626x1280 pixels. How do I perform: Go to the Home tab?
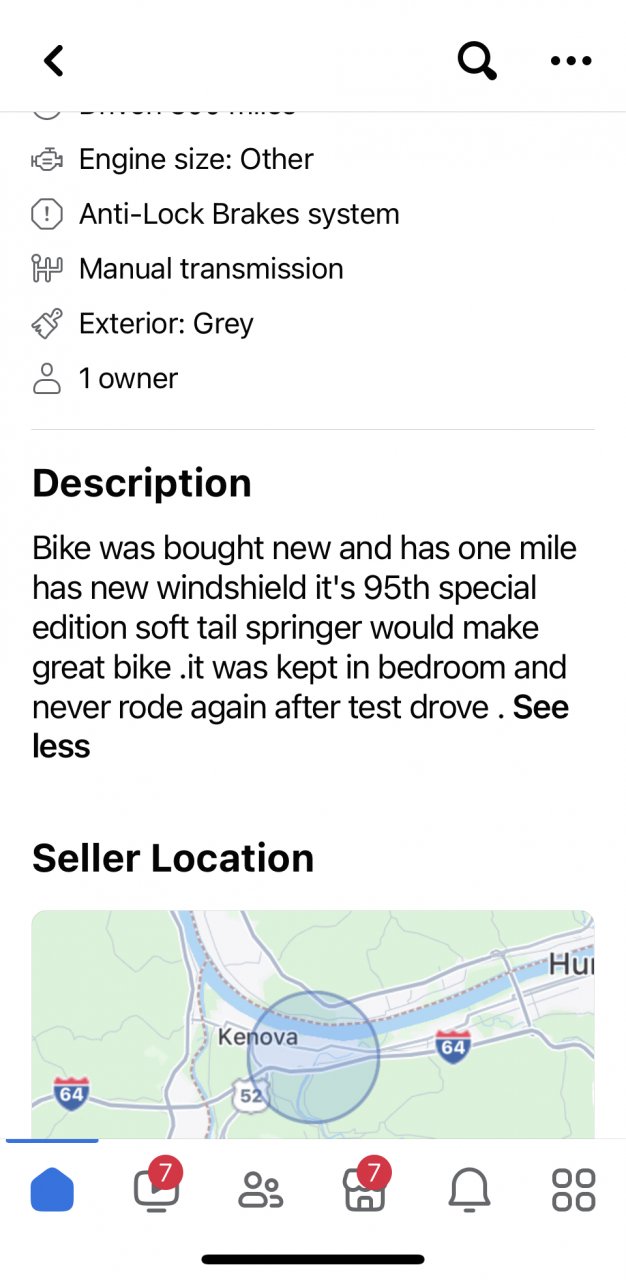[x=52, y=1190]
